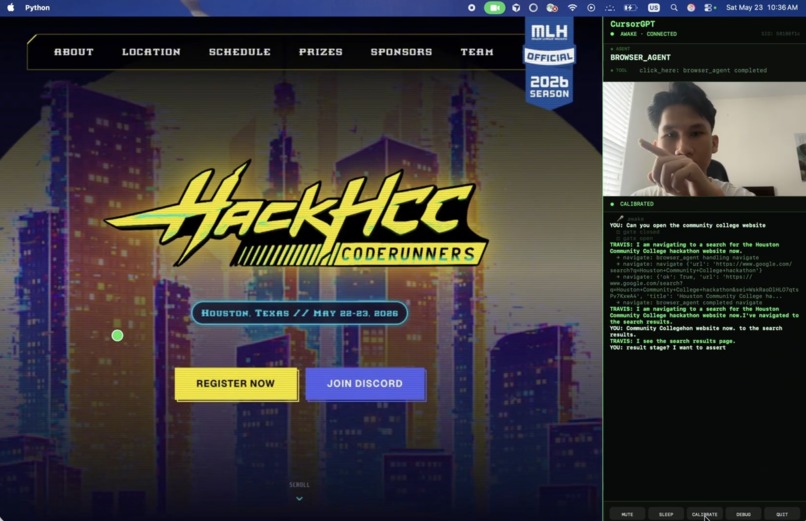Click the first YOU message in the transcript
The height and width of the screenshot is (521, 806).
pyautogui.click(x=688, y=226)
